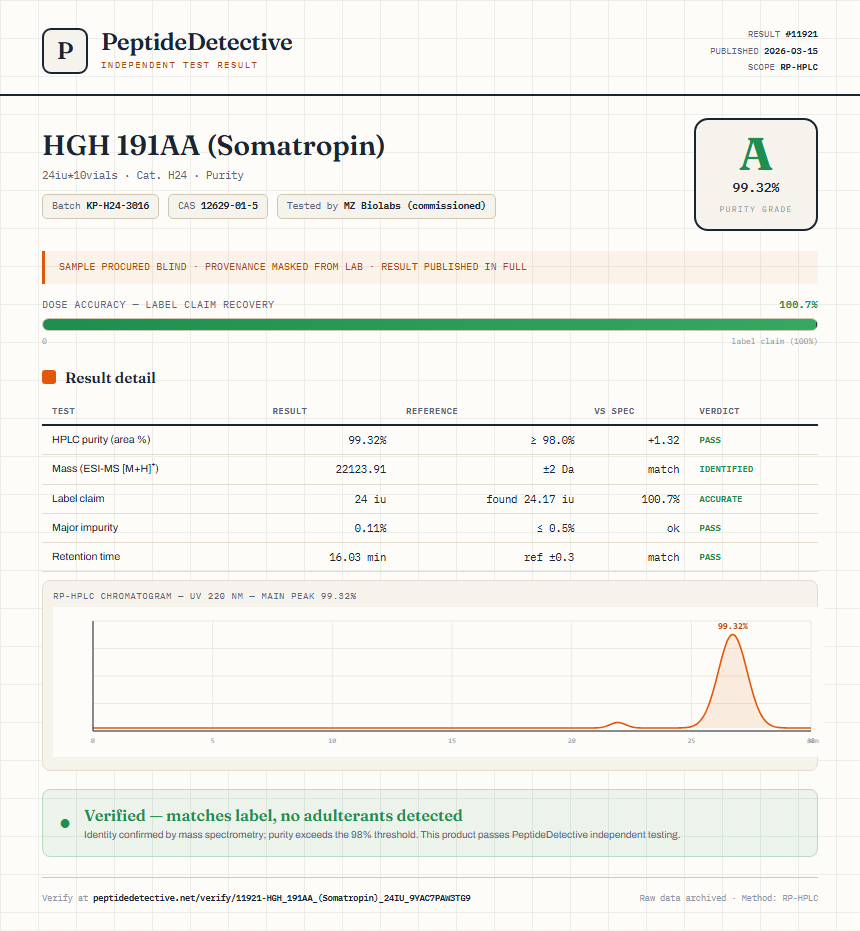Image resolution: width=860 pixels, height=931 pixels.
Task: Click the Major impurity row label
Action: click(x=85, y=527)
